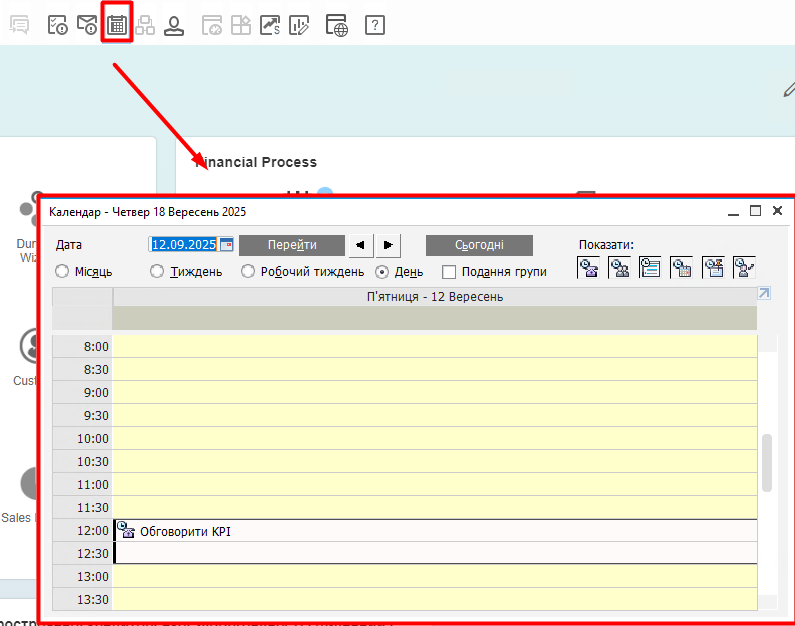Enable the Подання групи checkbox

tap(449, 271)
